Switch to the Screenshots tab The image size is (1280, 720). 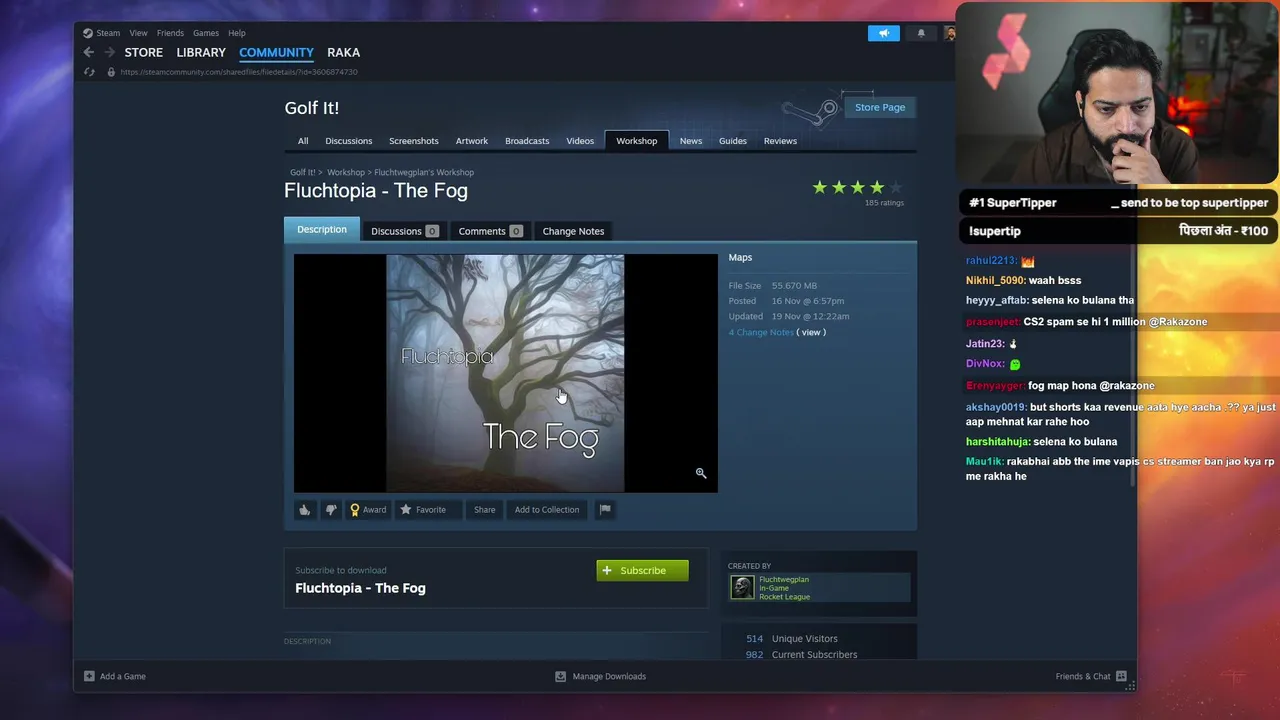click(x=414, y=141)
